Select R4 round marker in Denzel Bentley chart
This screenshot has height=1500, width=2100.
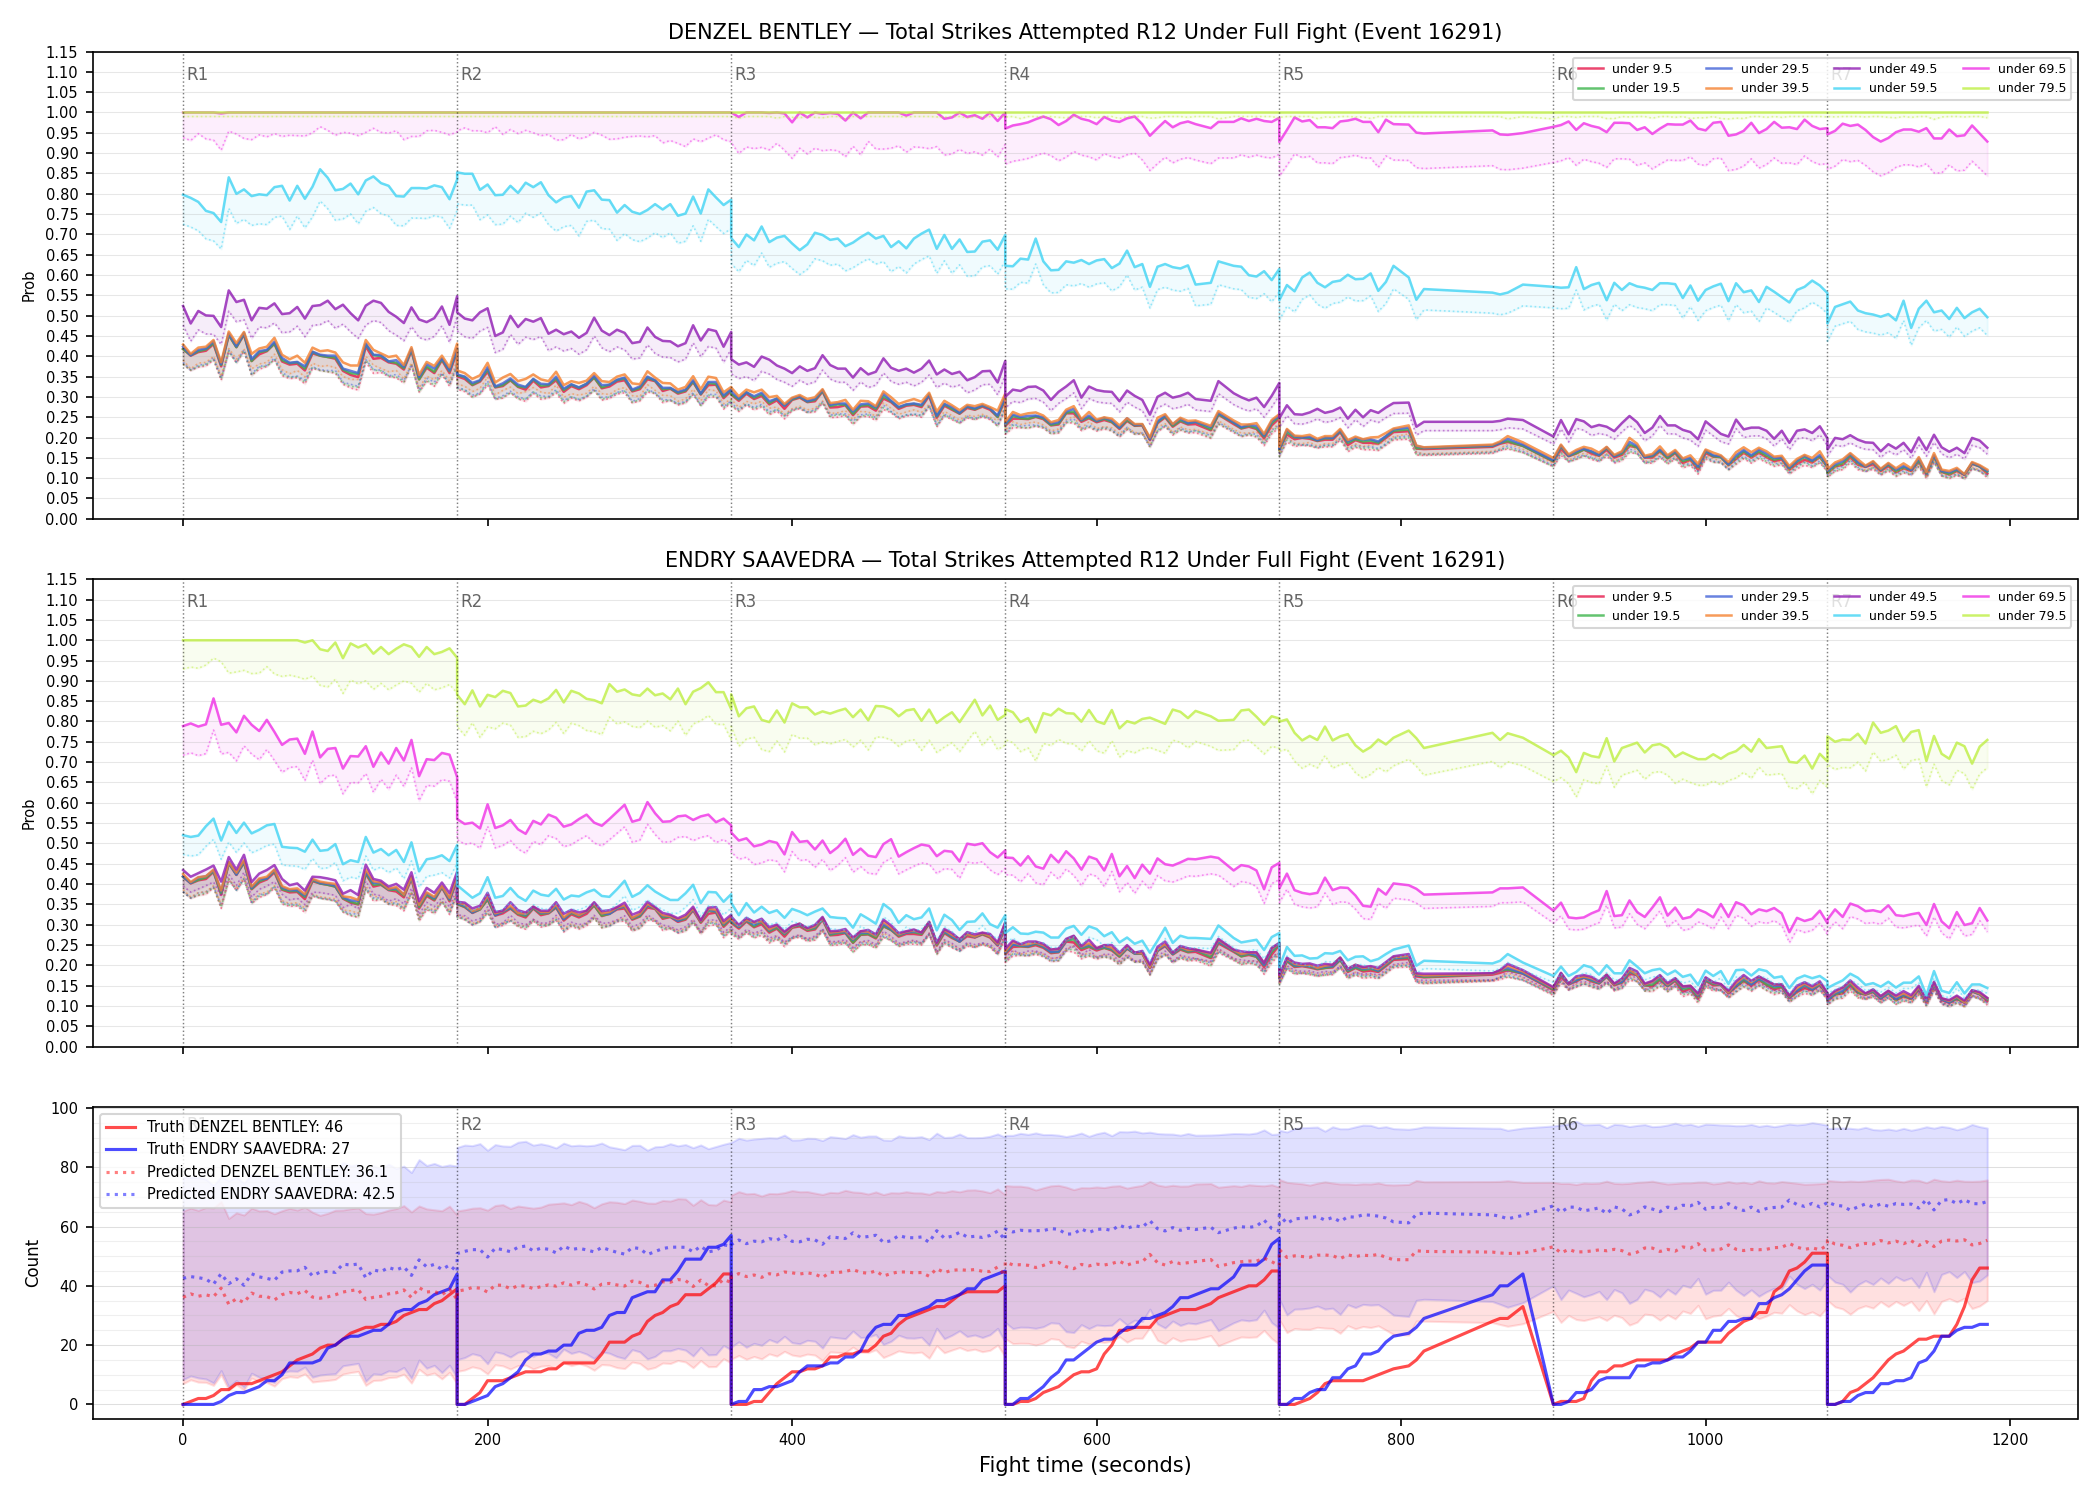point(1019,74)
